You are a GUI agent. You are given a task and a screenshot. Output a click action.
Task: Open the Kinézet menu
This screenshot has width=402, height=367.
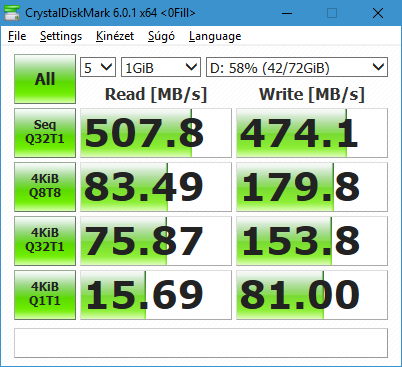tap(115, 36)
